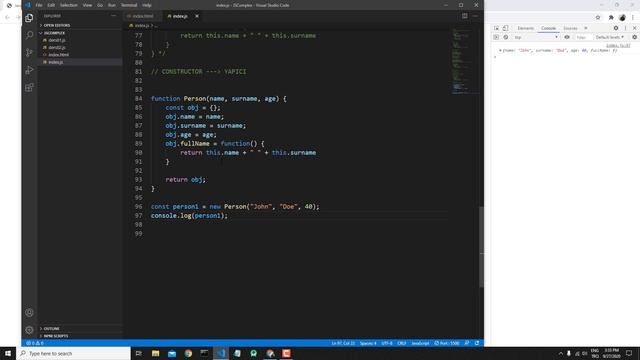Click errors and warnings status bar indicator

[35, 343]
